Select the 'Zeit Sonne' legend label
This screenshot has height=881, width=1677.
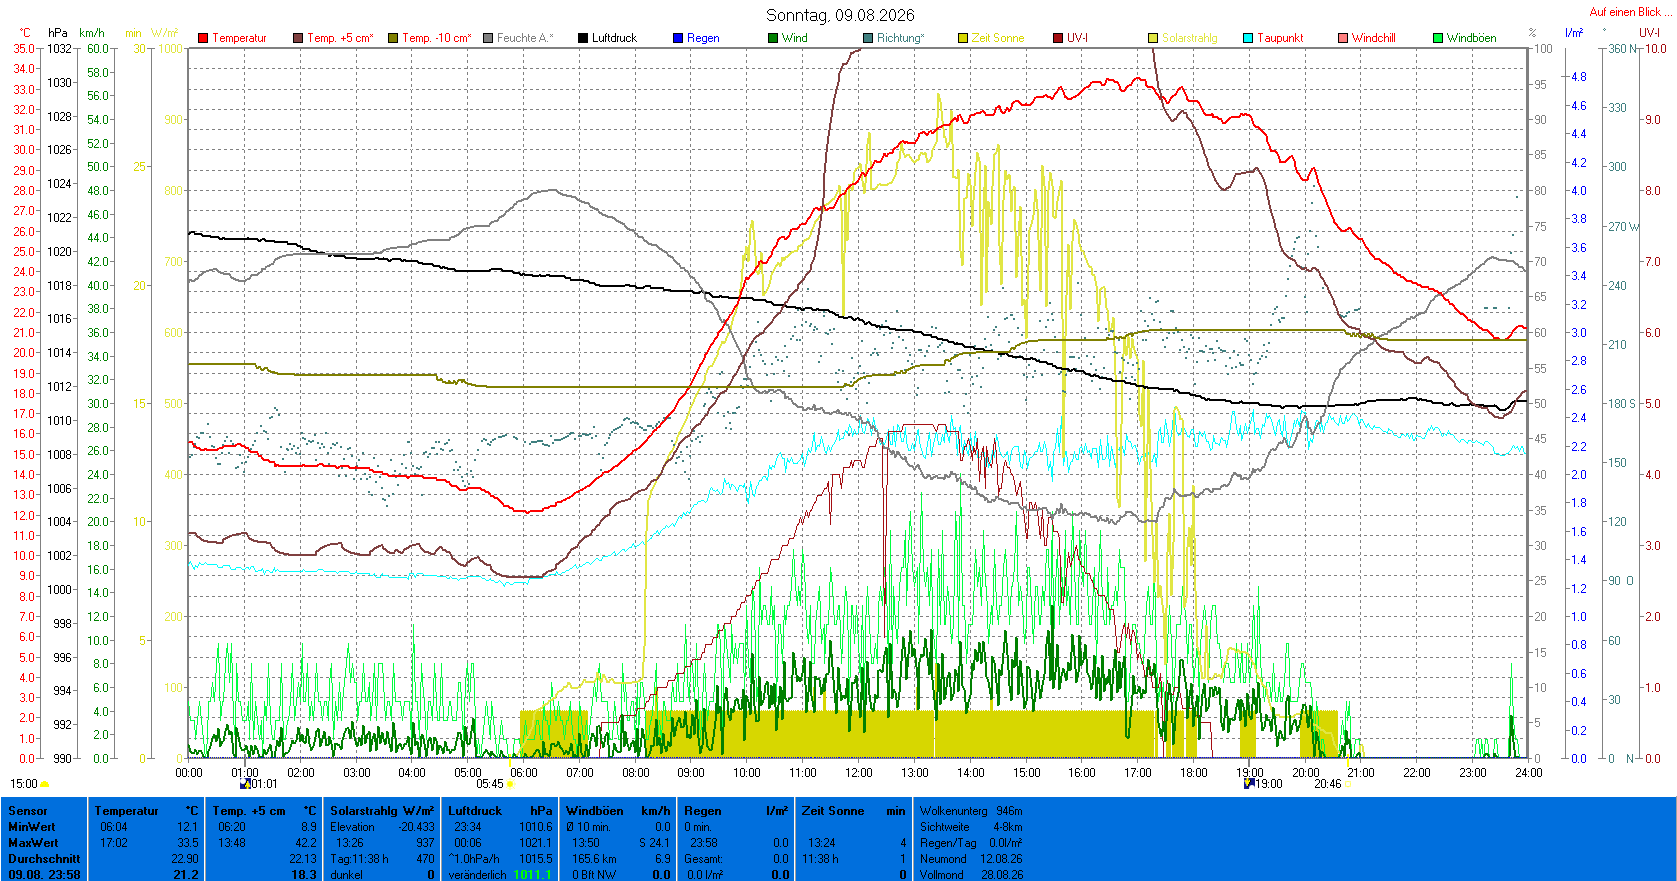click(x=998, y=38)
